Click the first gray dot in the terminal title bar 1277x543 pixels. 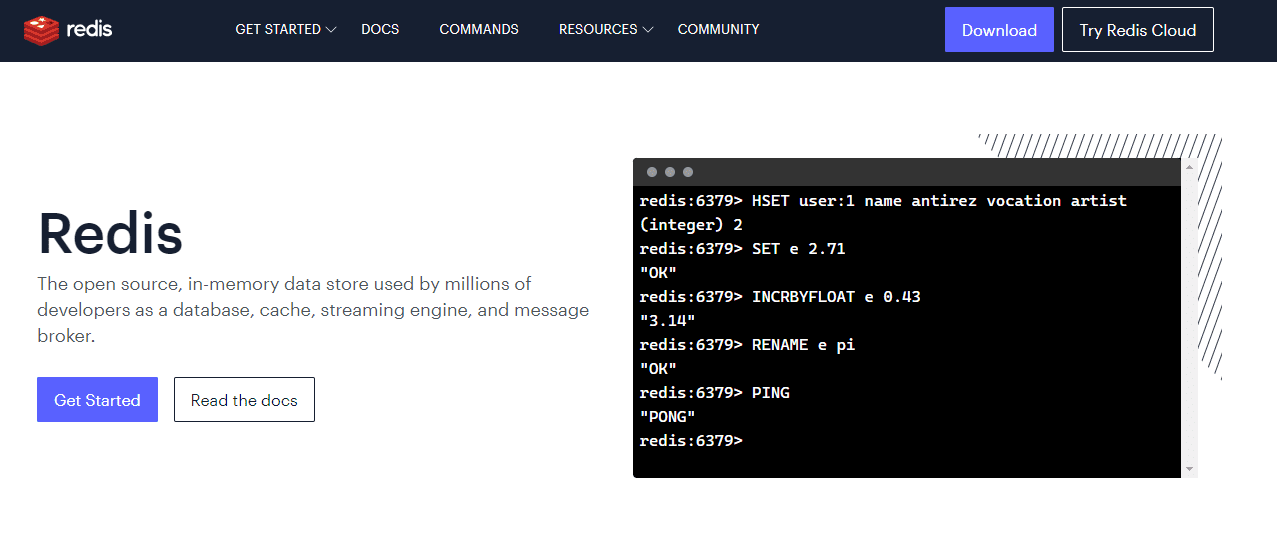652,172
